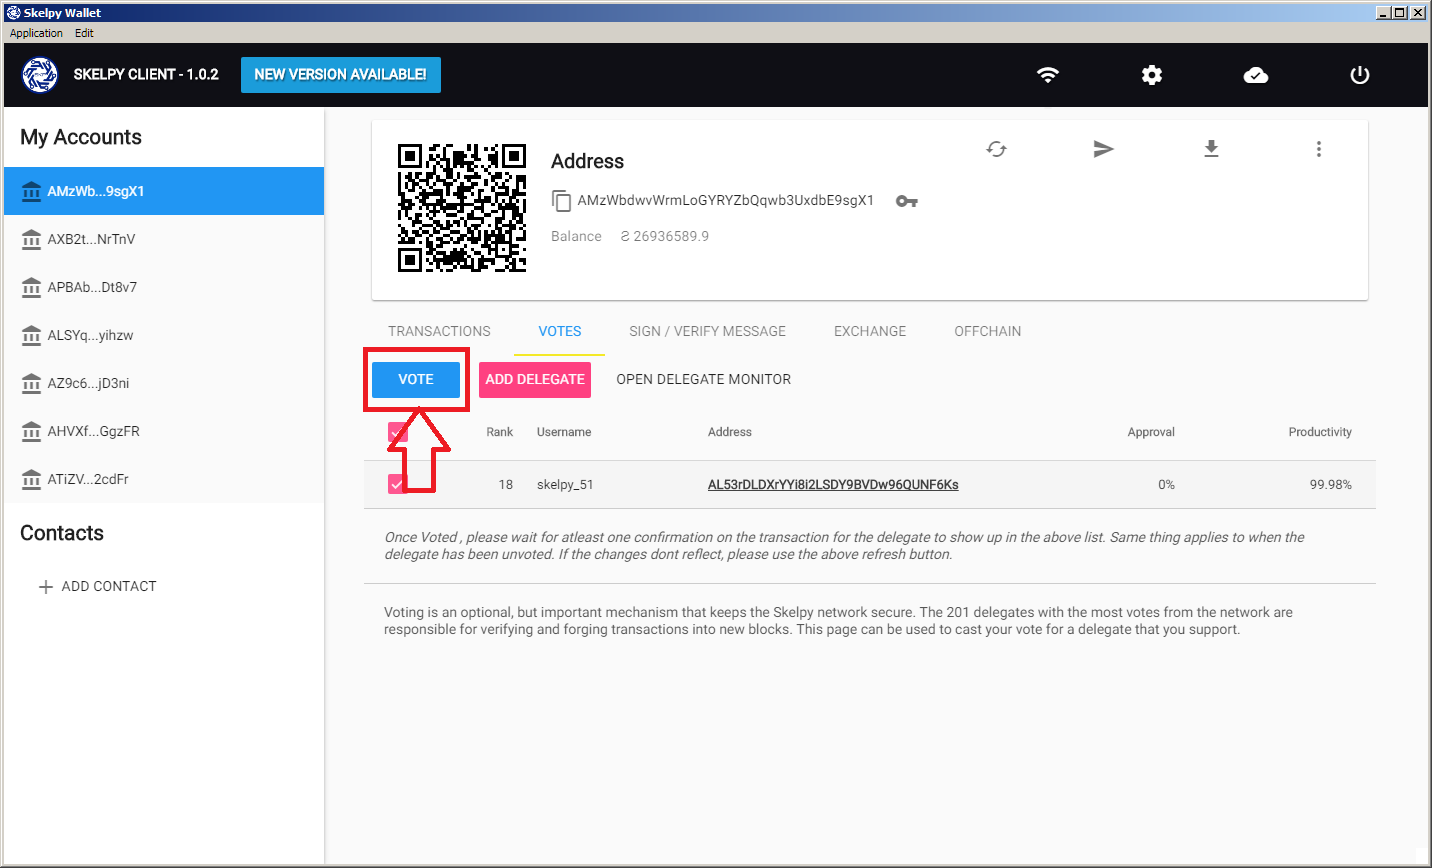1432x868 pixels.
Task: Refresh the account with the sync icon
Action: click(x=996, y=149)
